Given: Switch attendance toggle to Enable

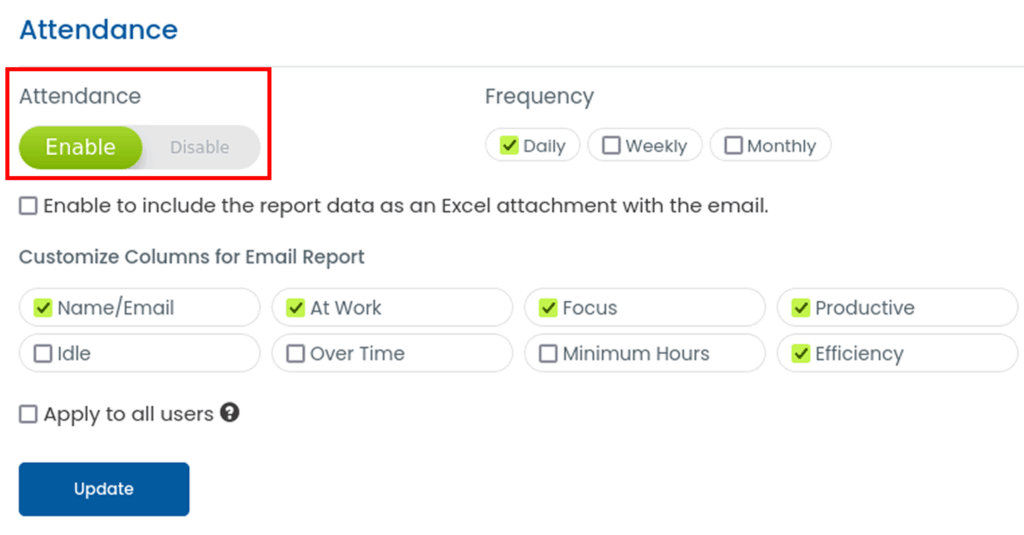Looking at the screenshot, I should 81,147.
